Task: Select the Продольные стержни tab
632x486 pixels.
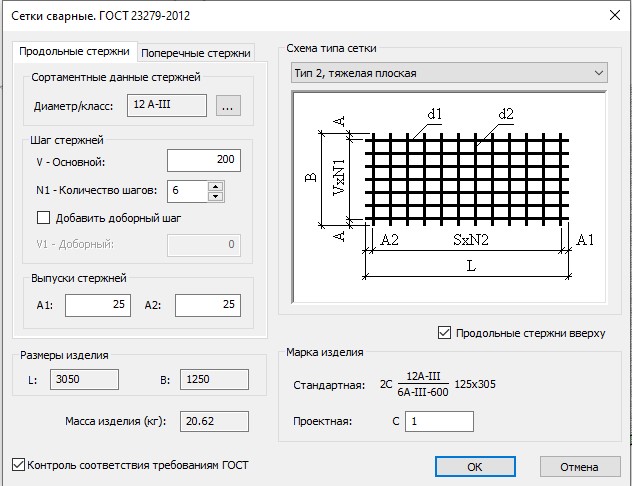Action: (x=75, y=52)
